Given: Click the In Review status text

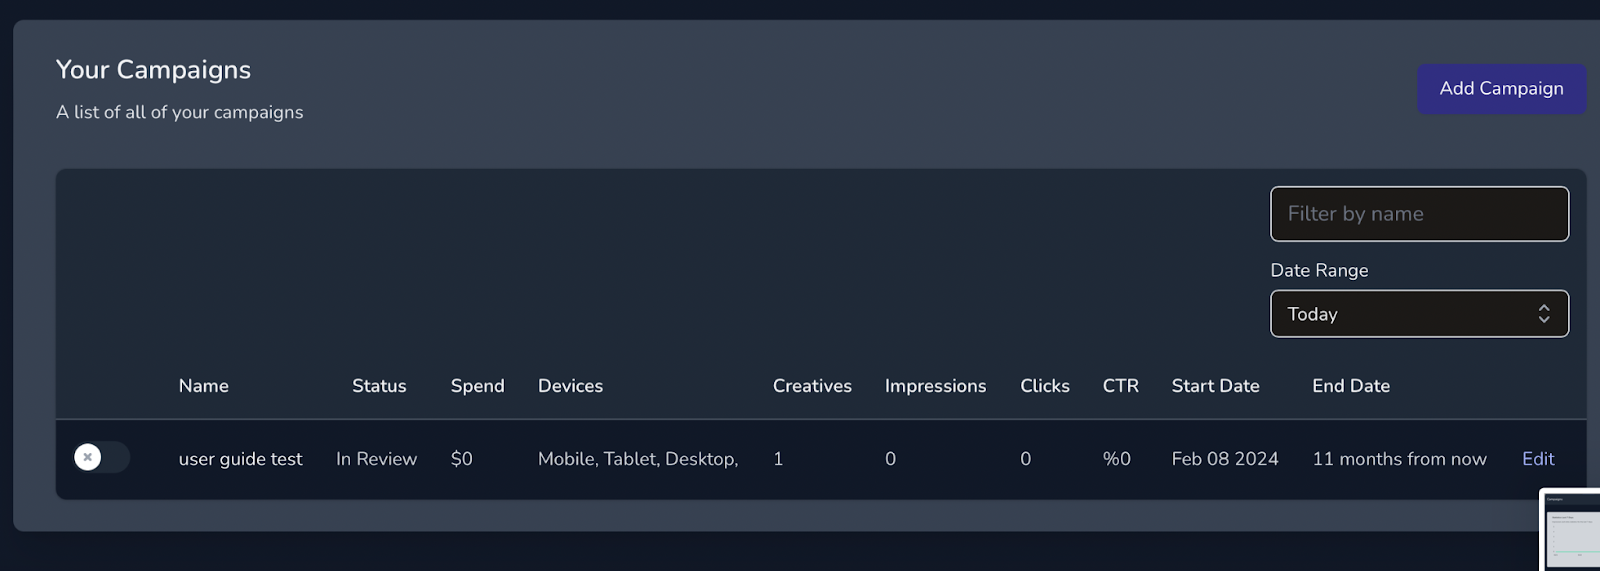Looking at the screenshot, I should pos(376,459).
